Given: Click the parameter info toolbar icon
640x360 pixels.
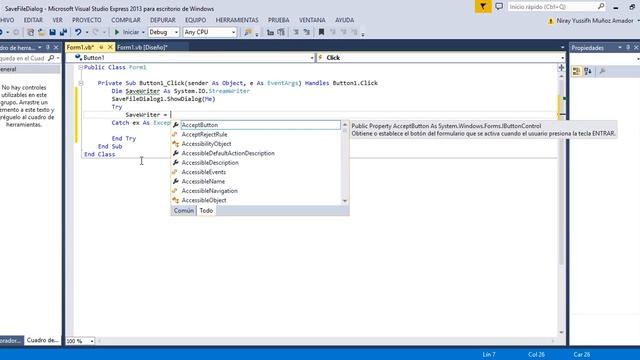Looking at the screenshot, I should (x=281, y=32).
